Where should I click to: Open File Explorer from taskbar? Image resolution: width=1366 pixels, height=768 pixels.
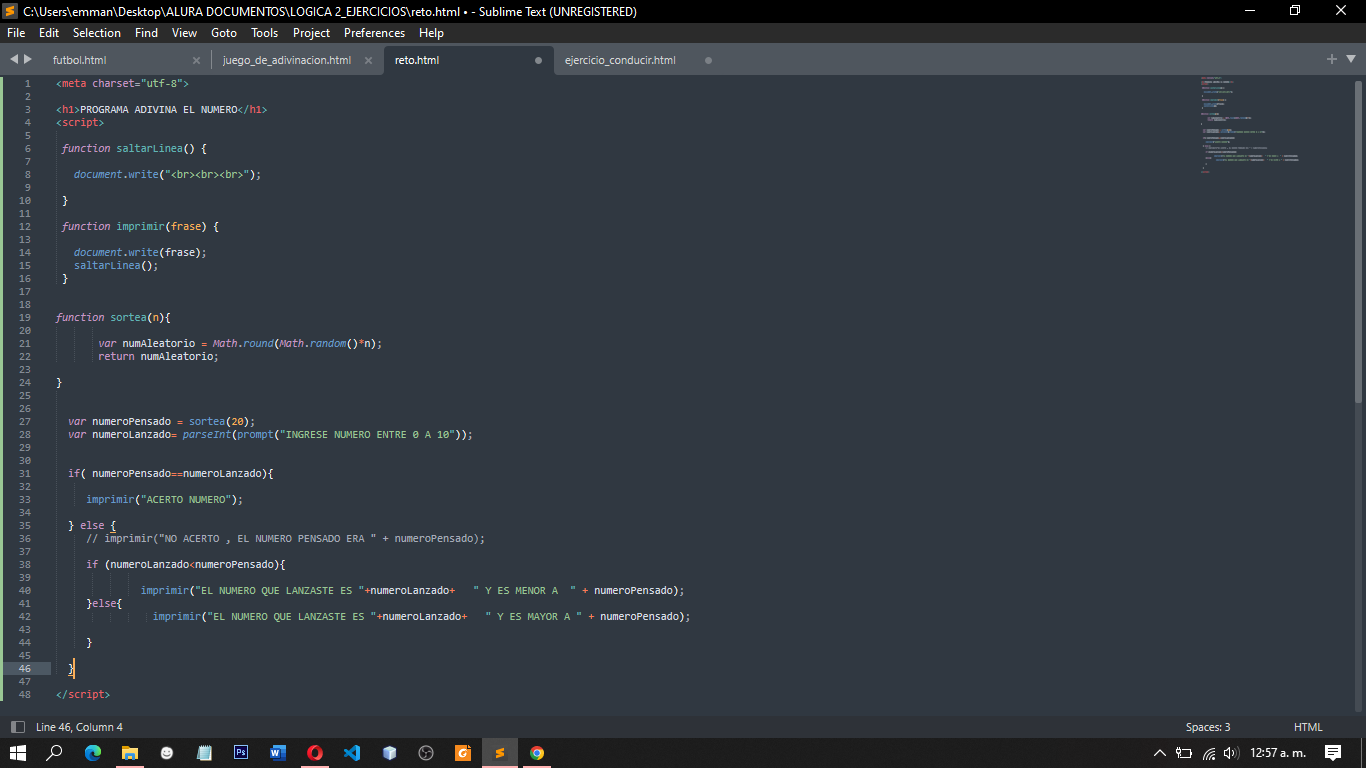click(x=130, y=753)
